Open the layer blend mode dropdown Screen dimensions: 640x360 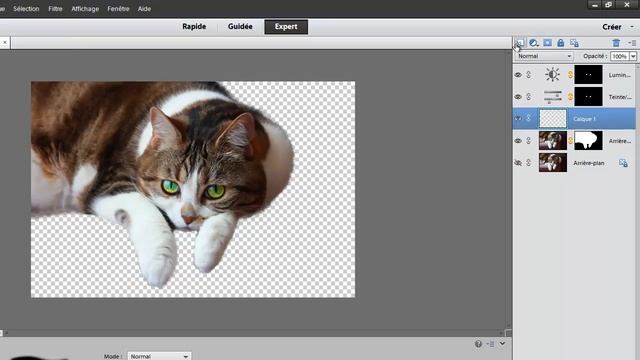(544, 56)
